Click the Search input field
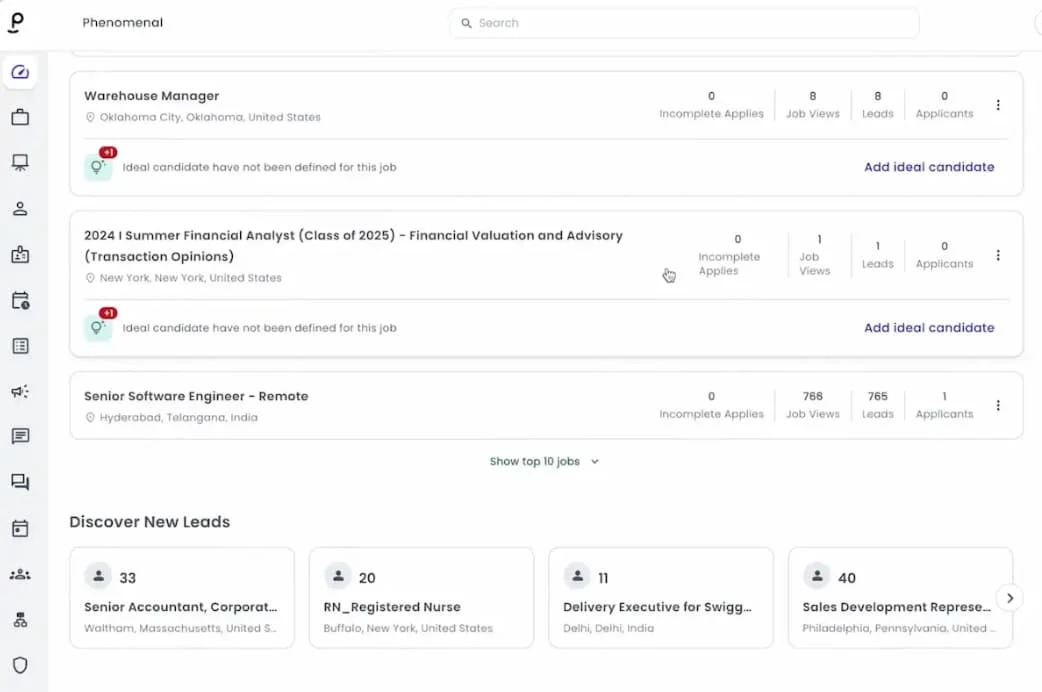Screen dimensions: 1042x692 684,23
